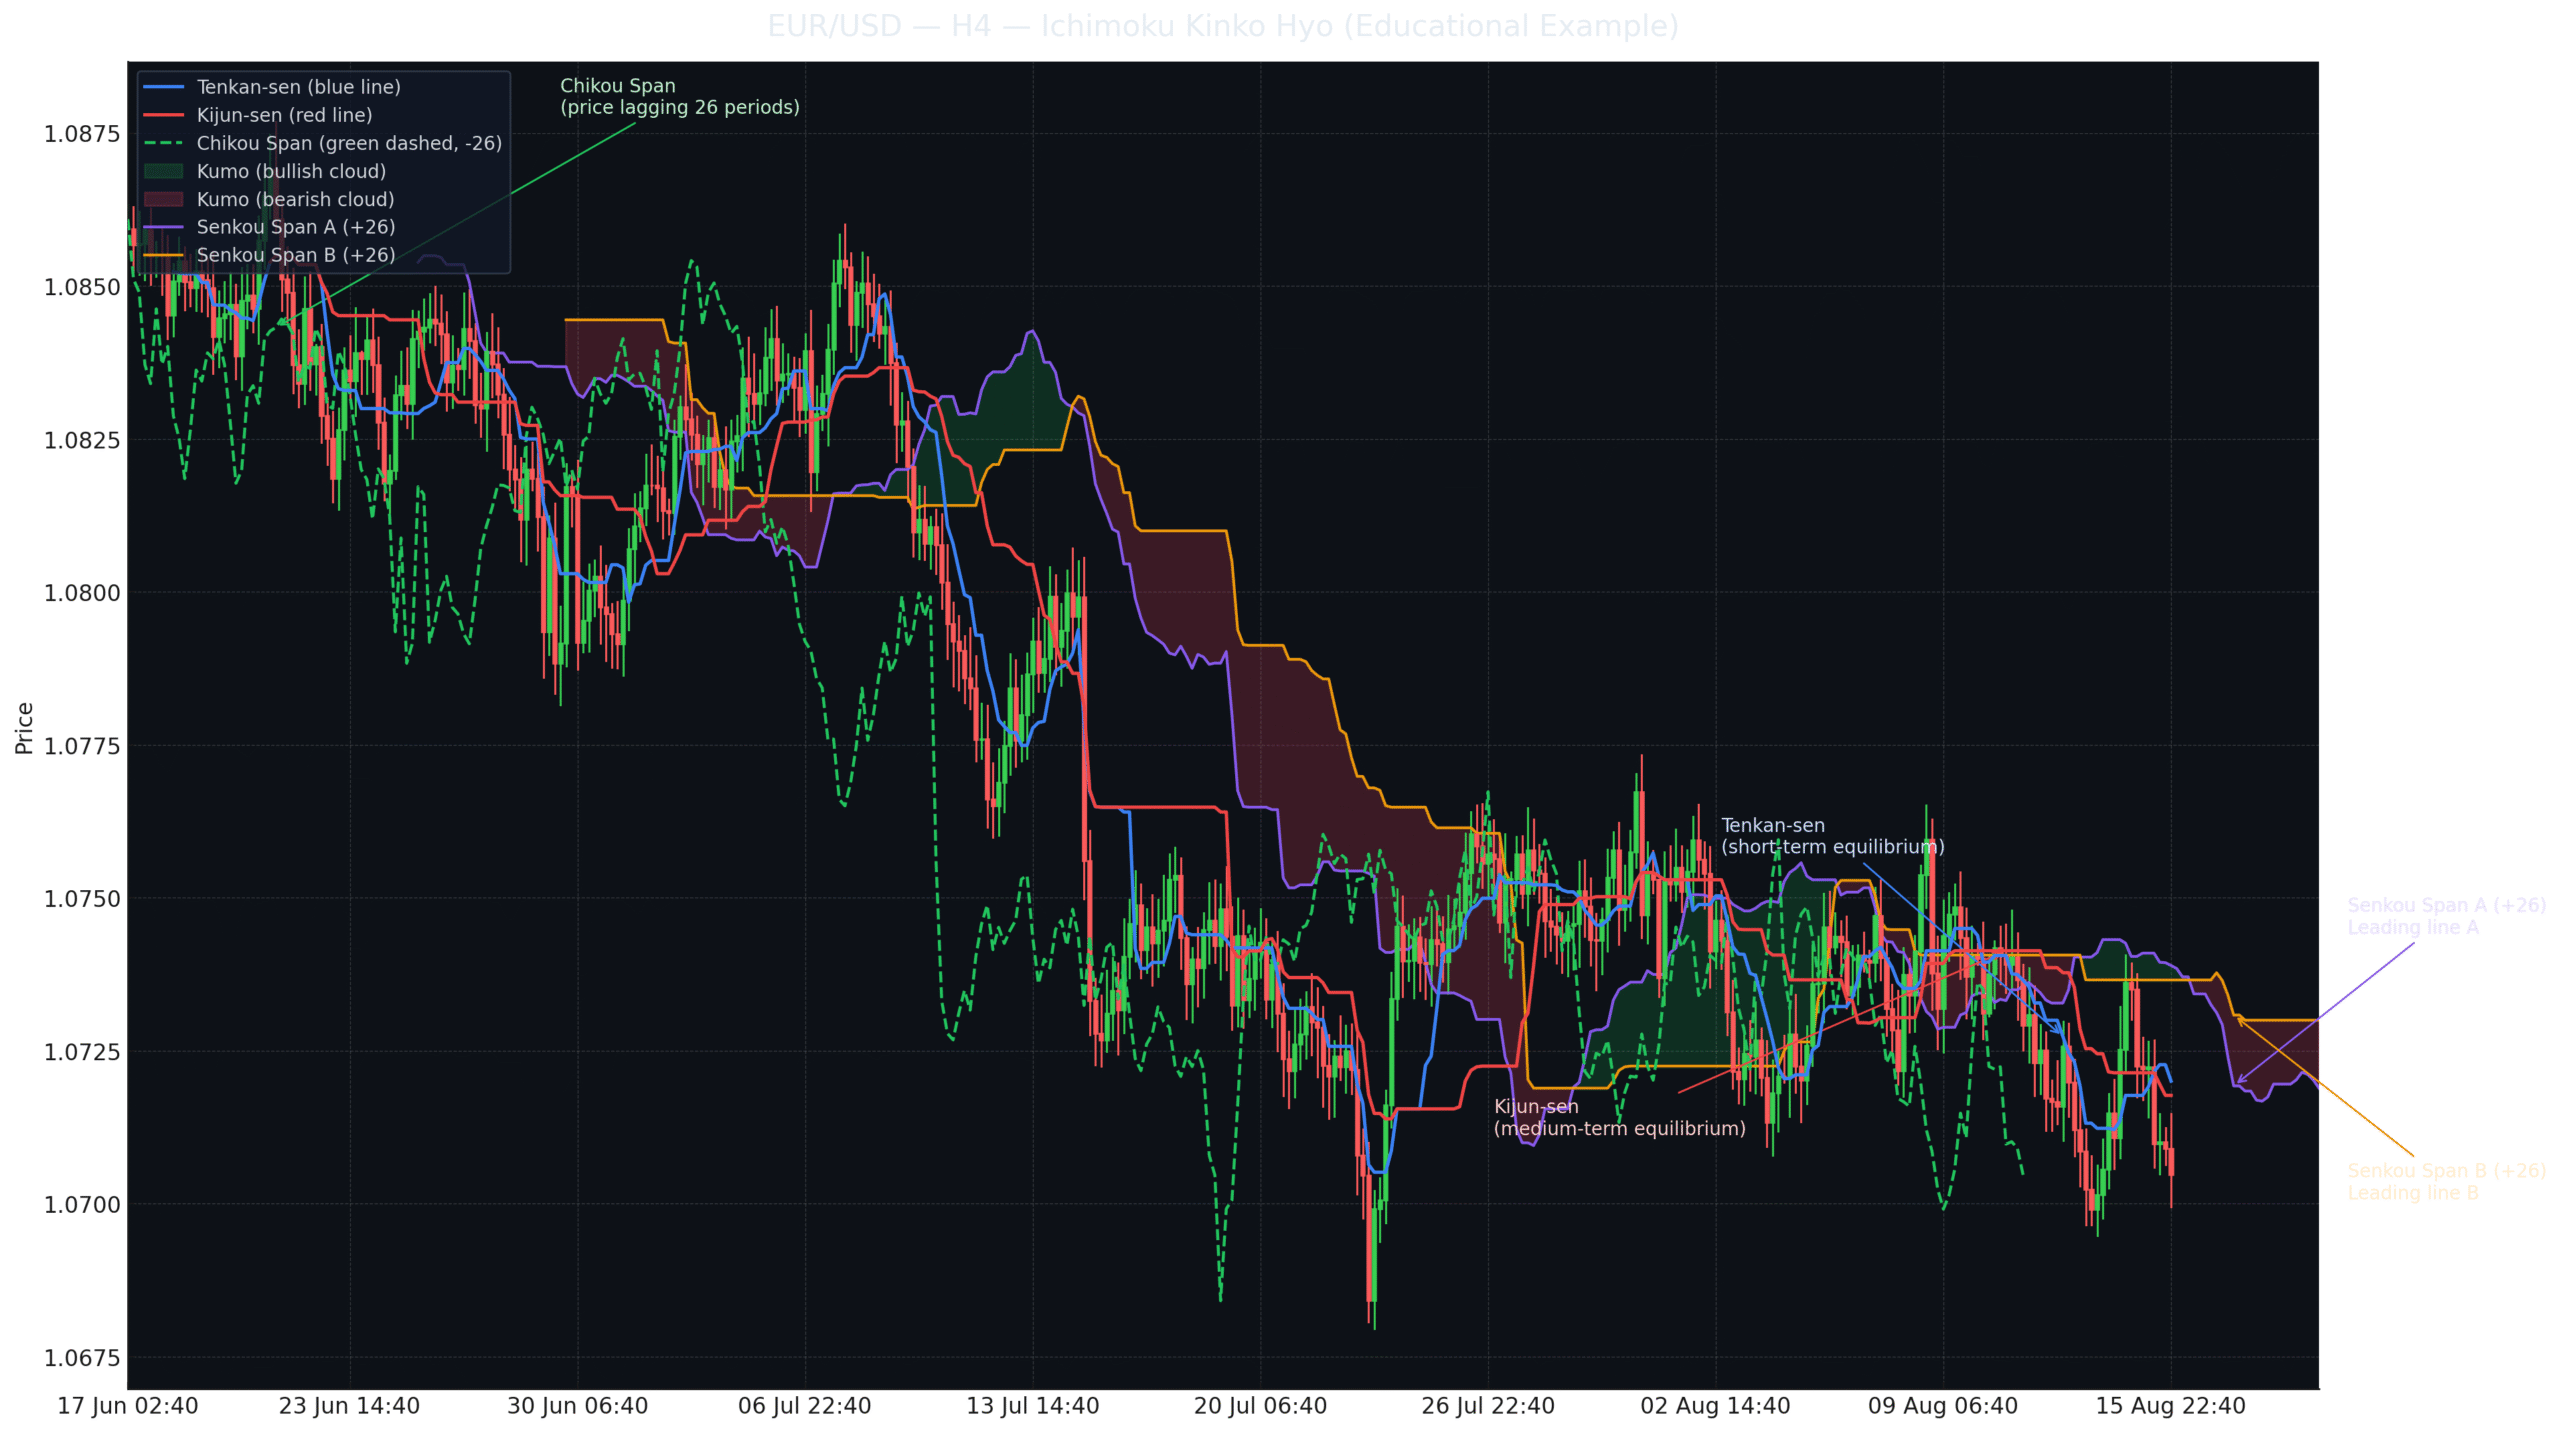Click the Kijun-sen medium-term equilibrium annotation
The width and height of the screenshot is (2560, 1431).
tap(1618, 1117)
